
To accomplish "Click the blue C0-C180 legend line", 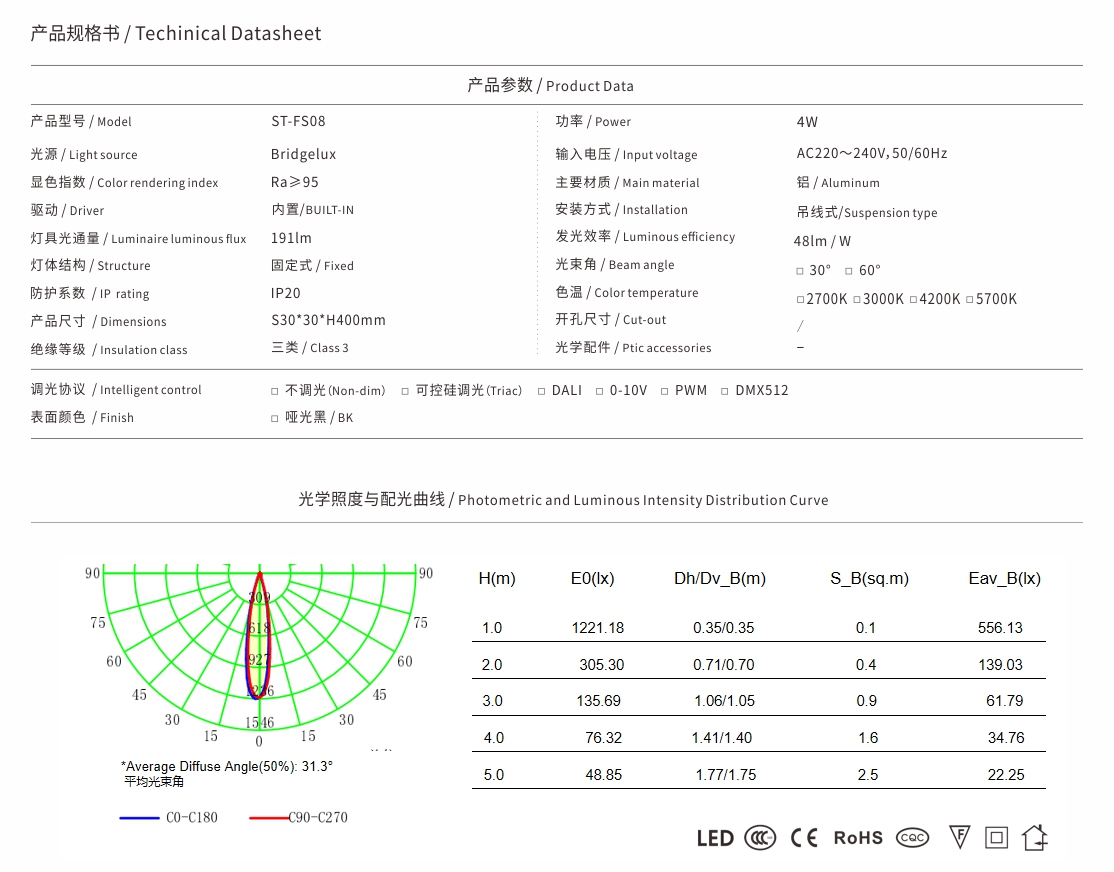I will [x=139, y=818].
